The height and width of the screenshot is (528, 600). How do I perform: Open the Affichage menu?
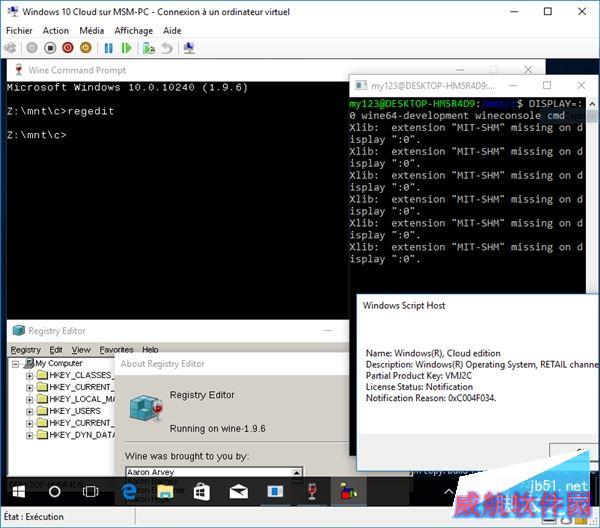[134, 31]
